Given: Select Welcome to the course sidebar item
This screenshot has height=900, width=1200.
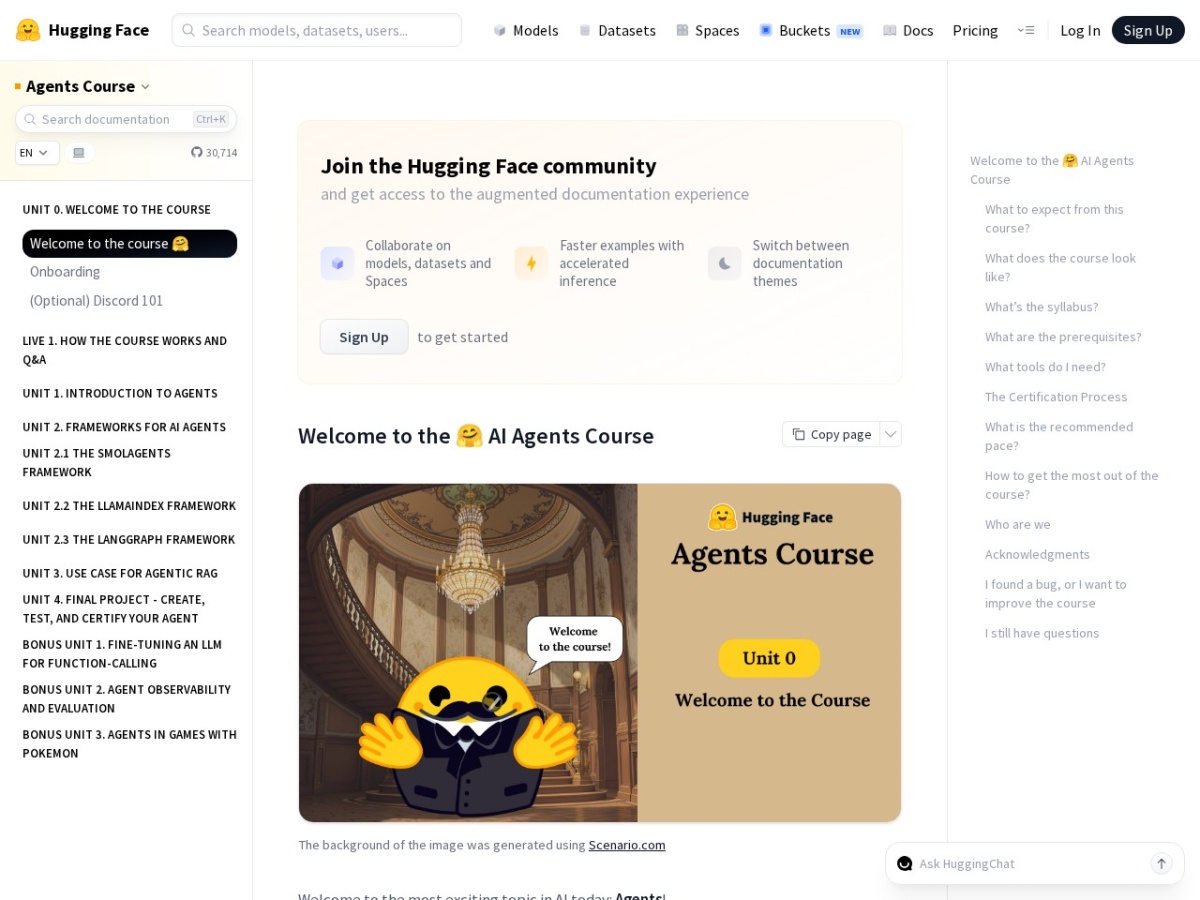Looking at the screenshot, I should [x=130, y=244].
